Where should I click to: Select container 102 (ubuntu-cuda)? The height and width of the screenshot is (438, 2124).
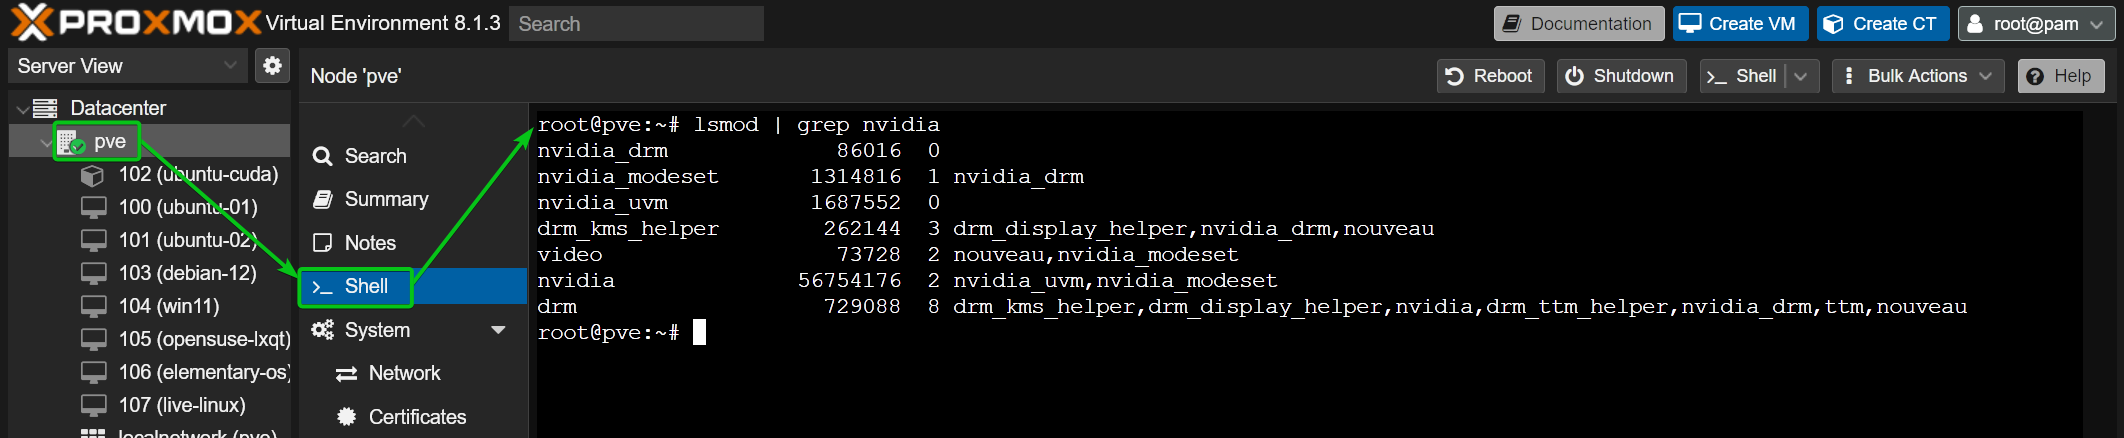(x=180, y=174)
